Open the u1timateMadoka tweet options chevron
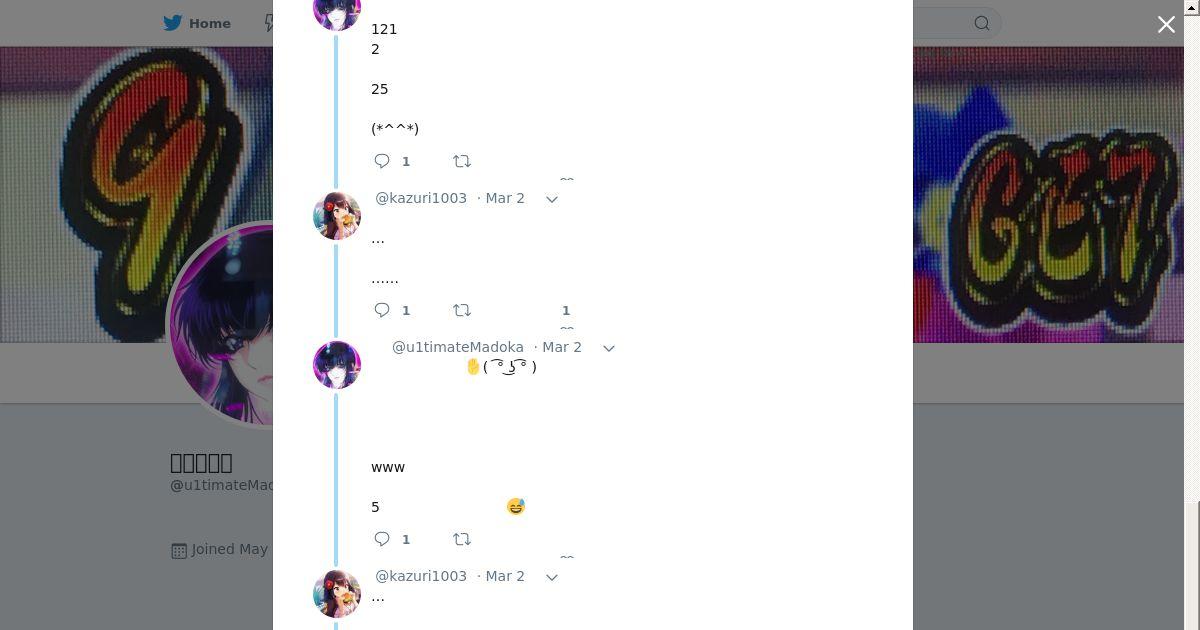This screenshot has height=630, width=1200. 609,348
